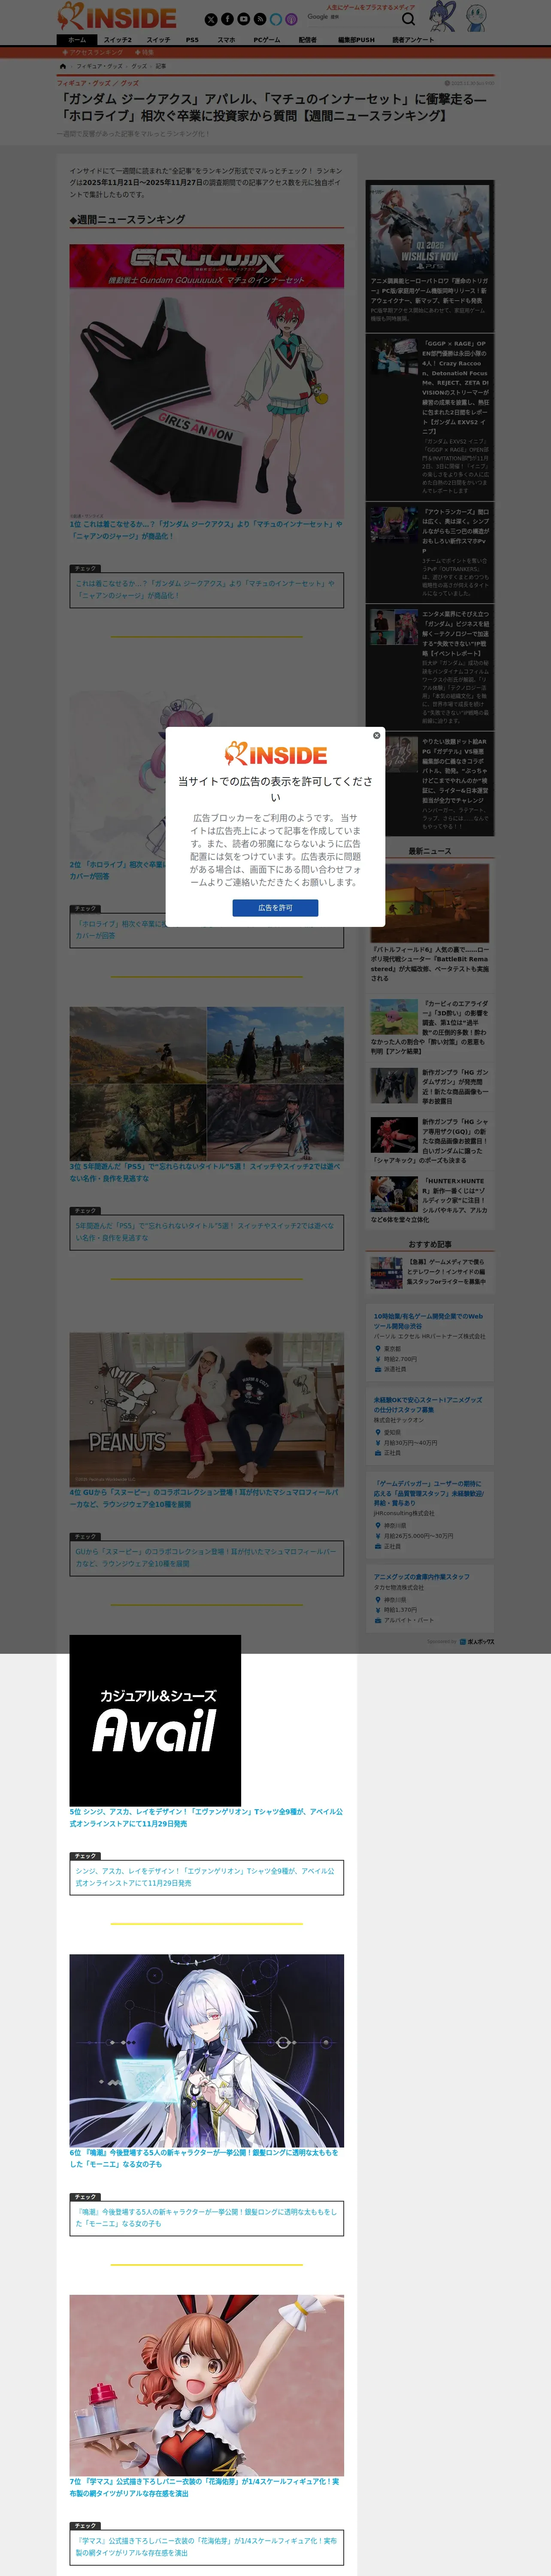Click the Google search input field
Screen dimensions: 551x2576
point(352,17)
